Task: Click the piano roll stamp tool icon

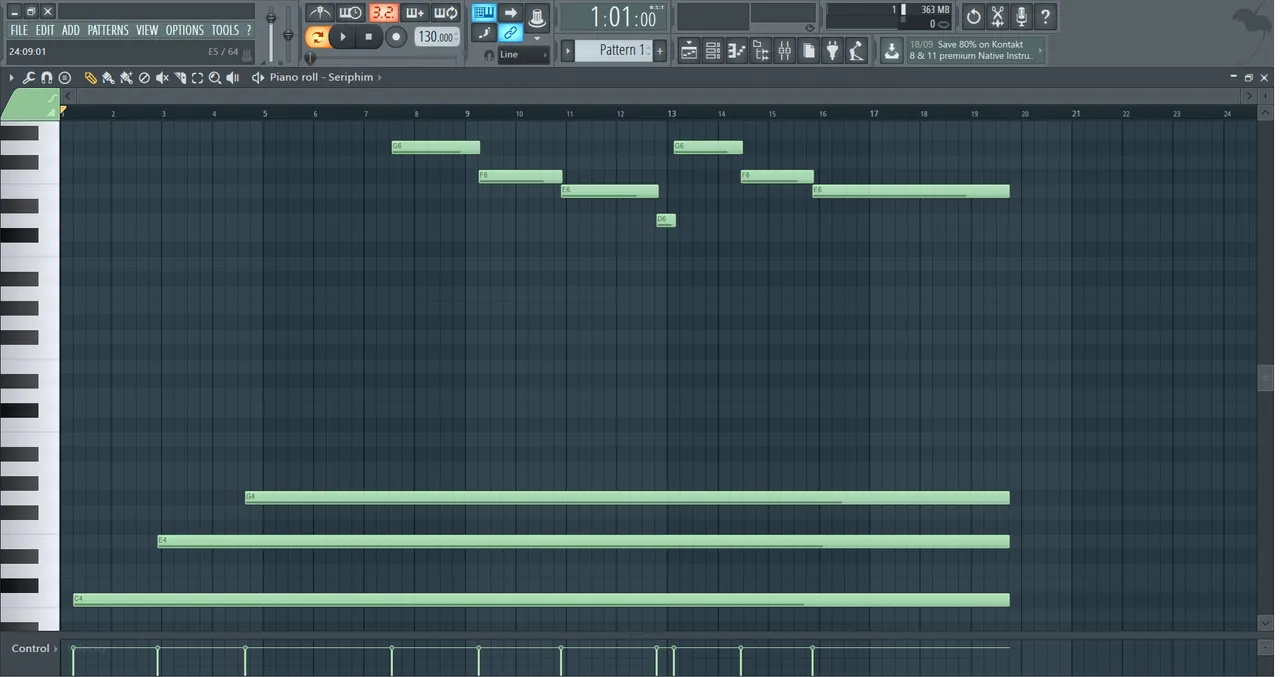Action: 65,77
